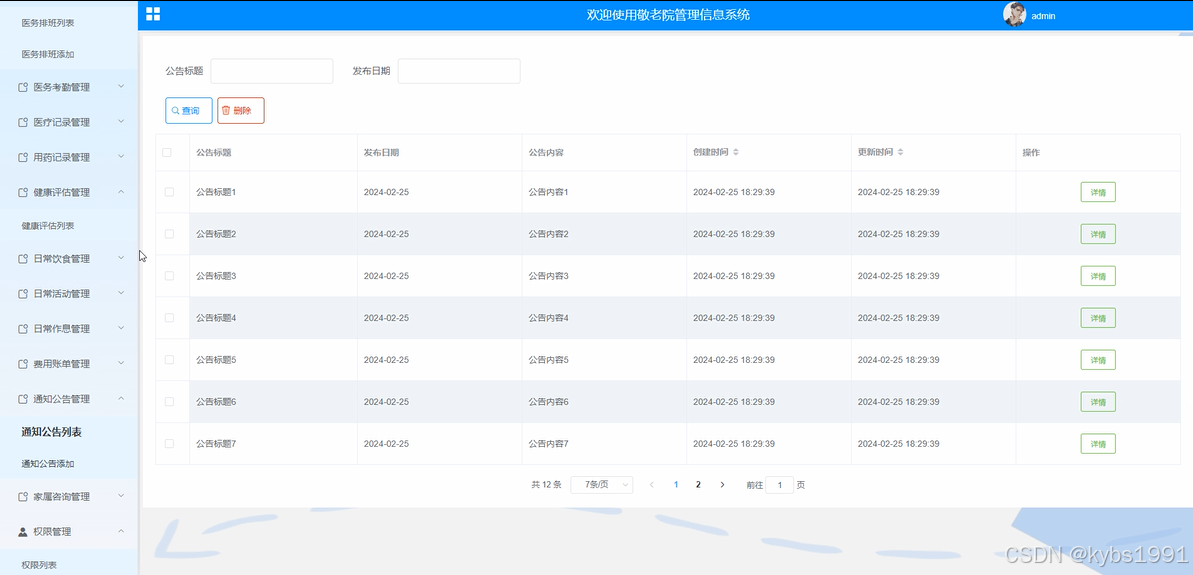Click the red 删除 button
1193x575 pixels.
[240, 110]
